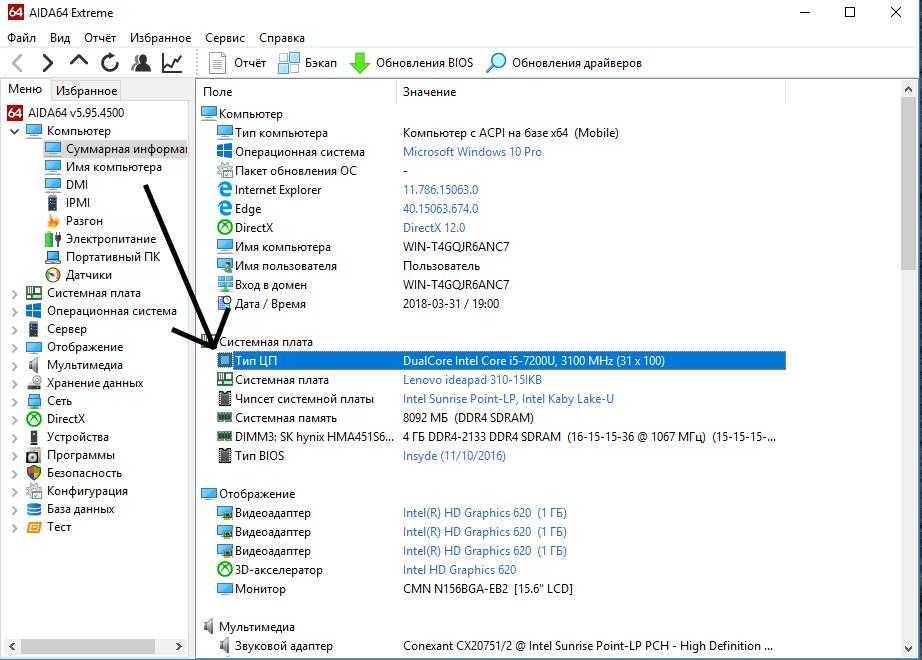Viewport: 922px width, 660px height.
Task: Open the Microsoft Windows 10 Pro link
Action: [x=472, y=152]
